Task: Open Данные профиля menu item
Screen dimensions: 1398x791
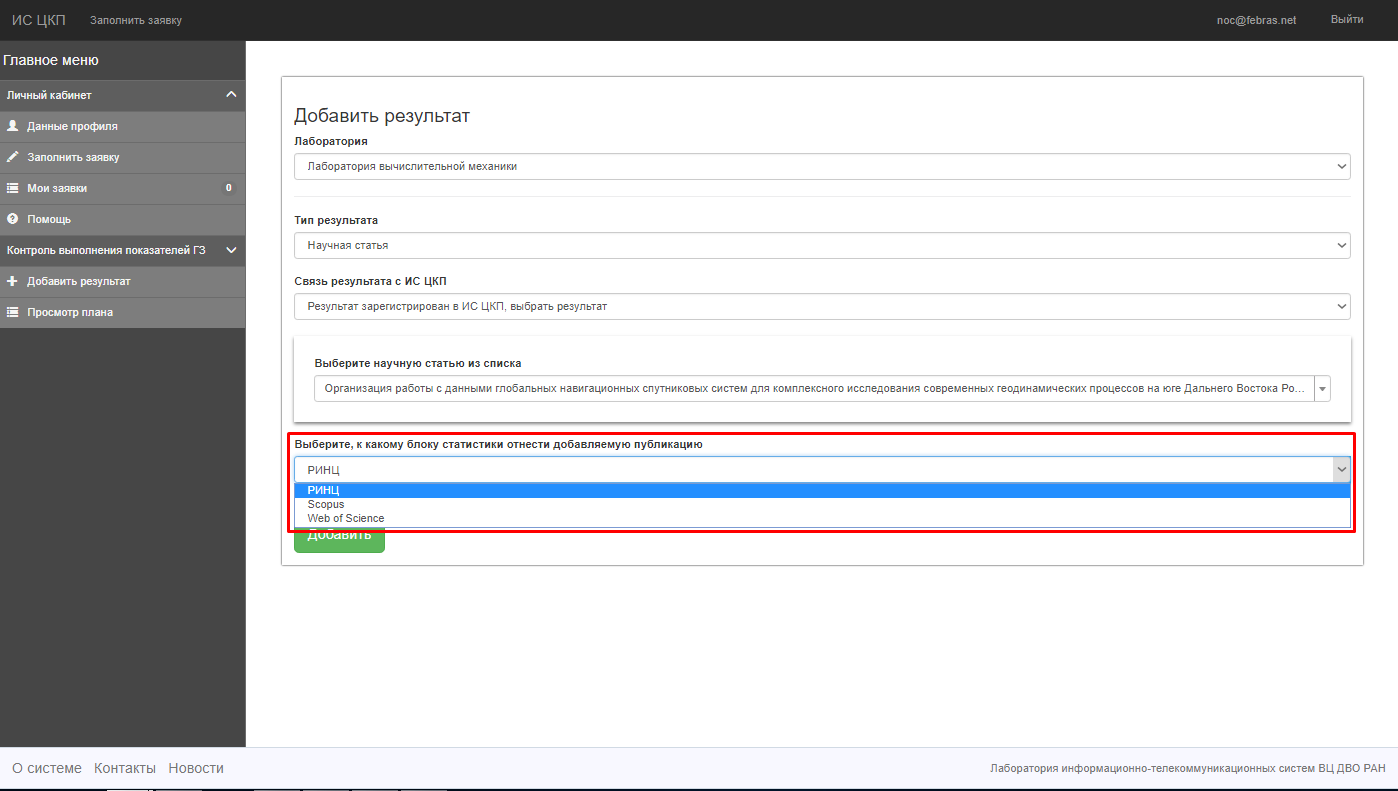Action: pos(122,126)
